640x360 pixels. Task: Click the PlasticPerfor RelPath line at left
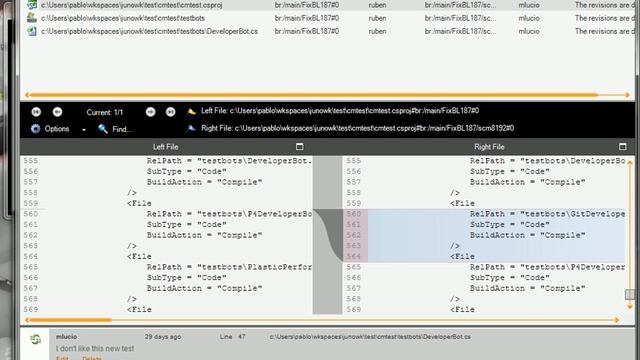point(229,267)
